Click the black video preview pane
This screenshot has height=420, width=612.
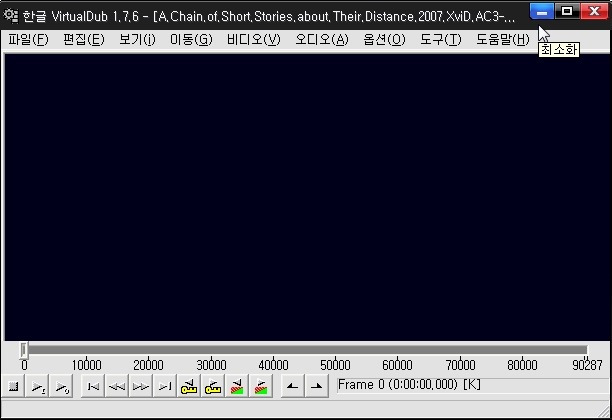click(307, 197)
